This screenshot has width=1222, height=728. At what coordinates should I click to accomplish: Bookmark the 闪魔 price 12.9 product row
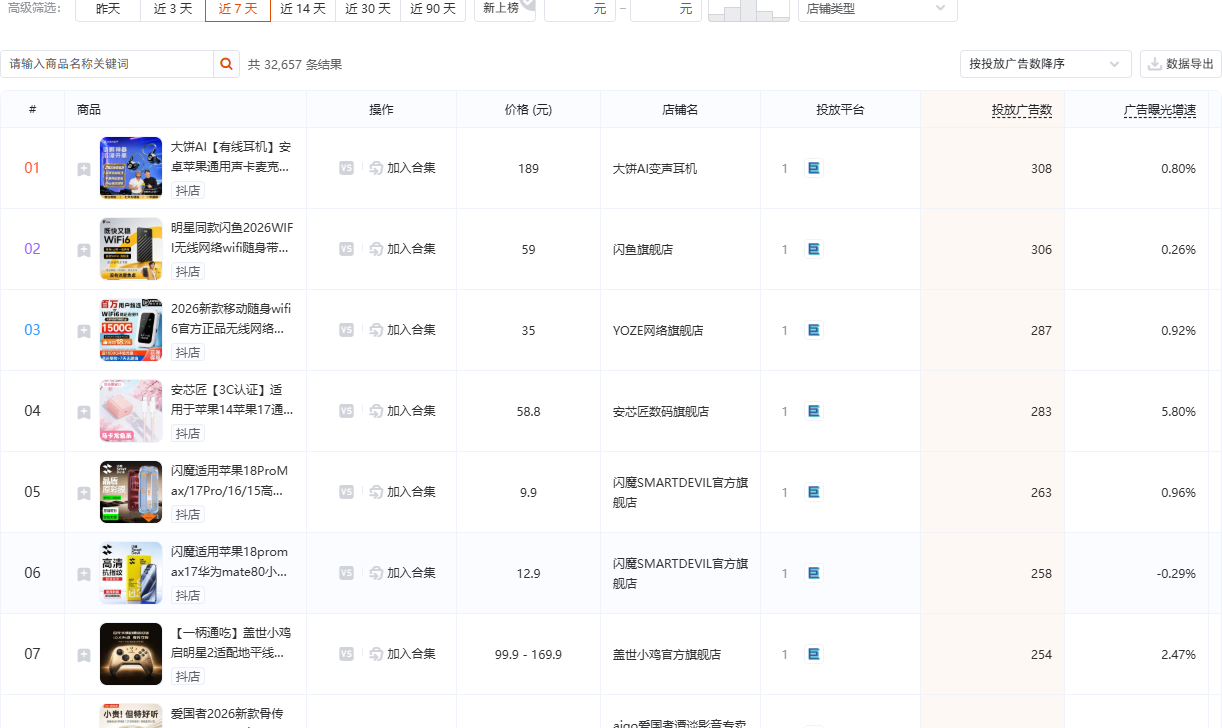click(84, 574)
